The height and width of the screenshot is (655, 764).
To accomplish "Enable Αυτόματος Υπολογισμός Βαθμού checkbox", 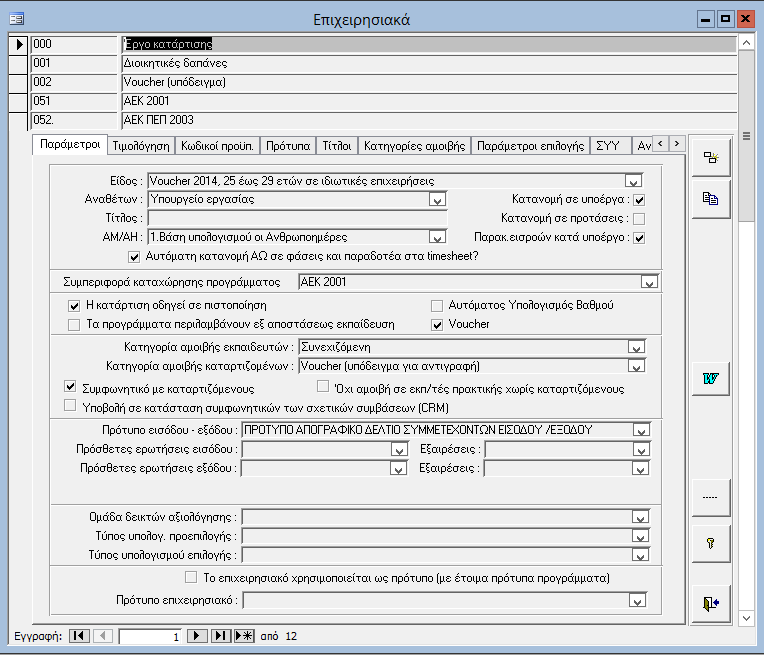I will tap(437, 305).
